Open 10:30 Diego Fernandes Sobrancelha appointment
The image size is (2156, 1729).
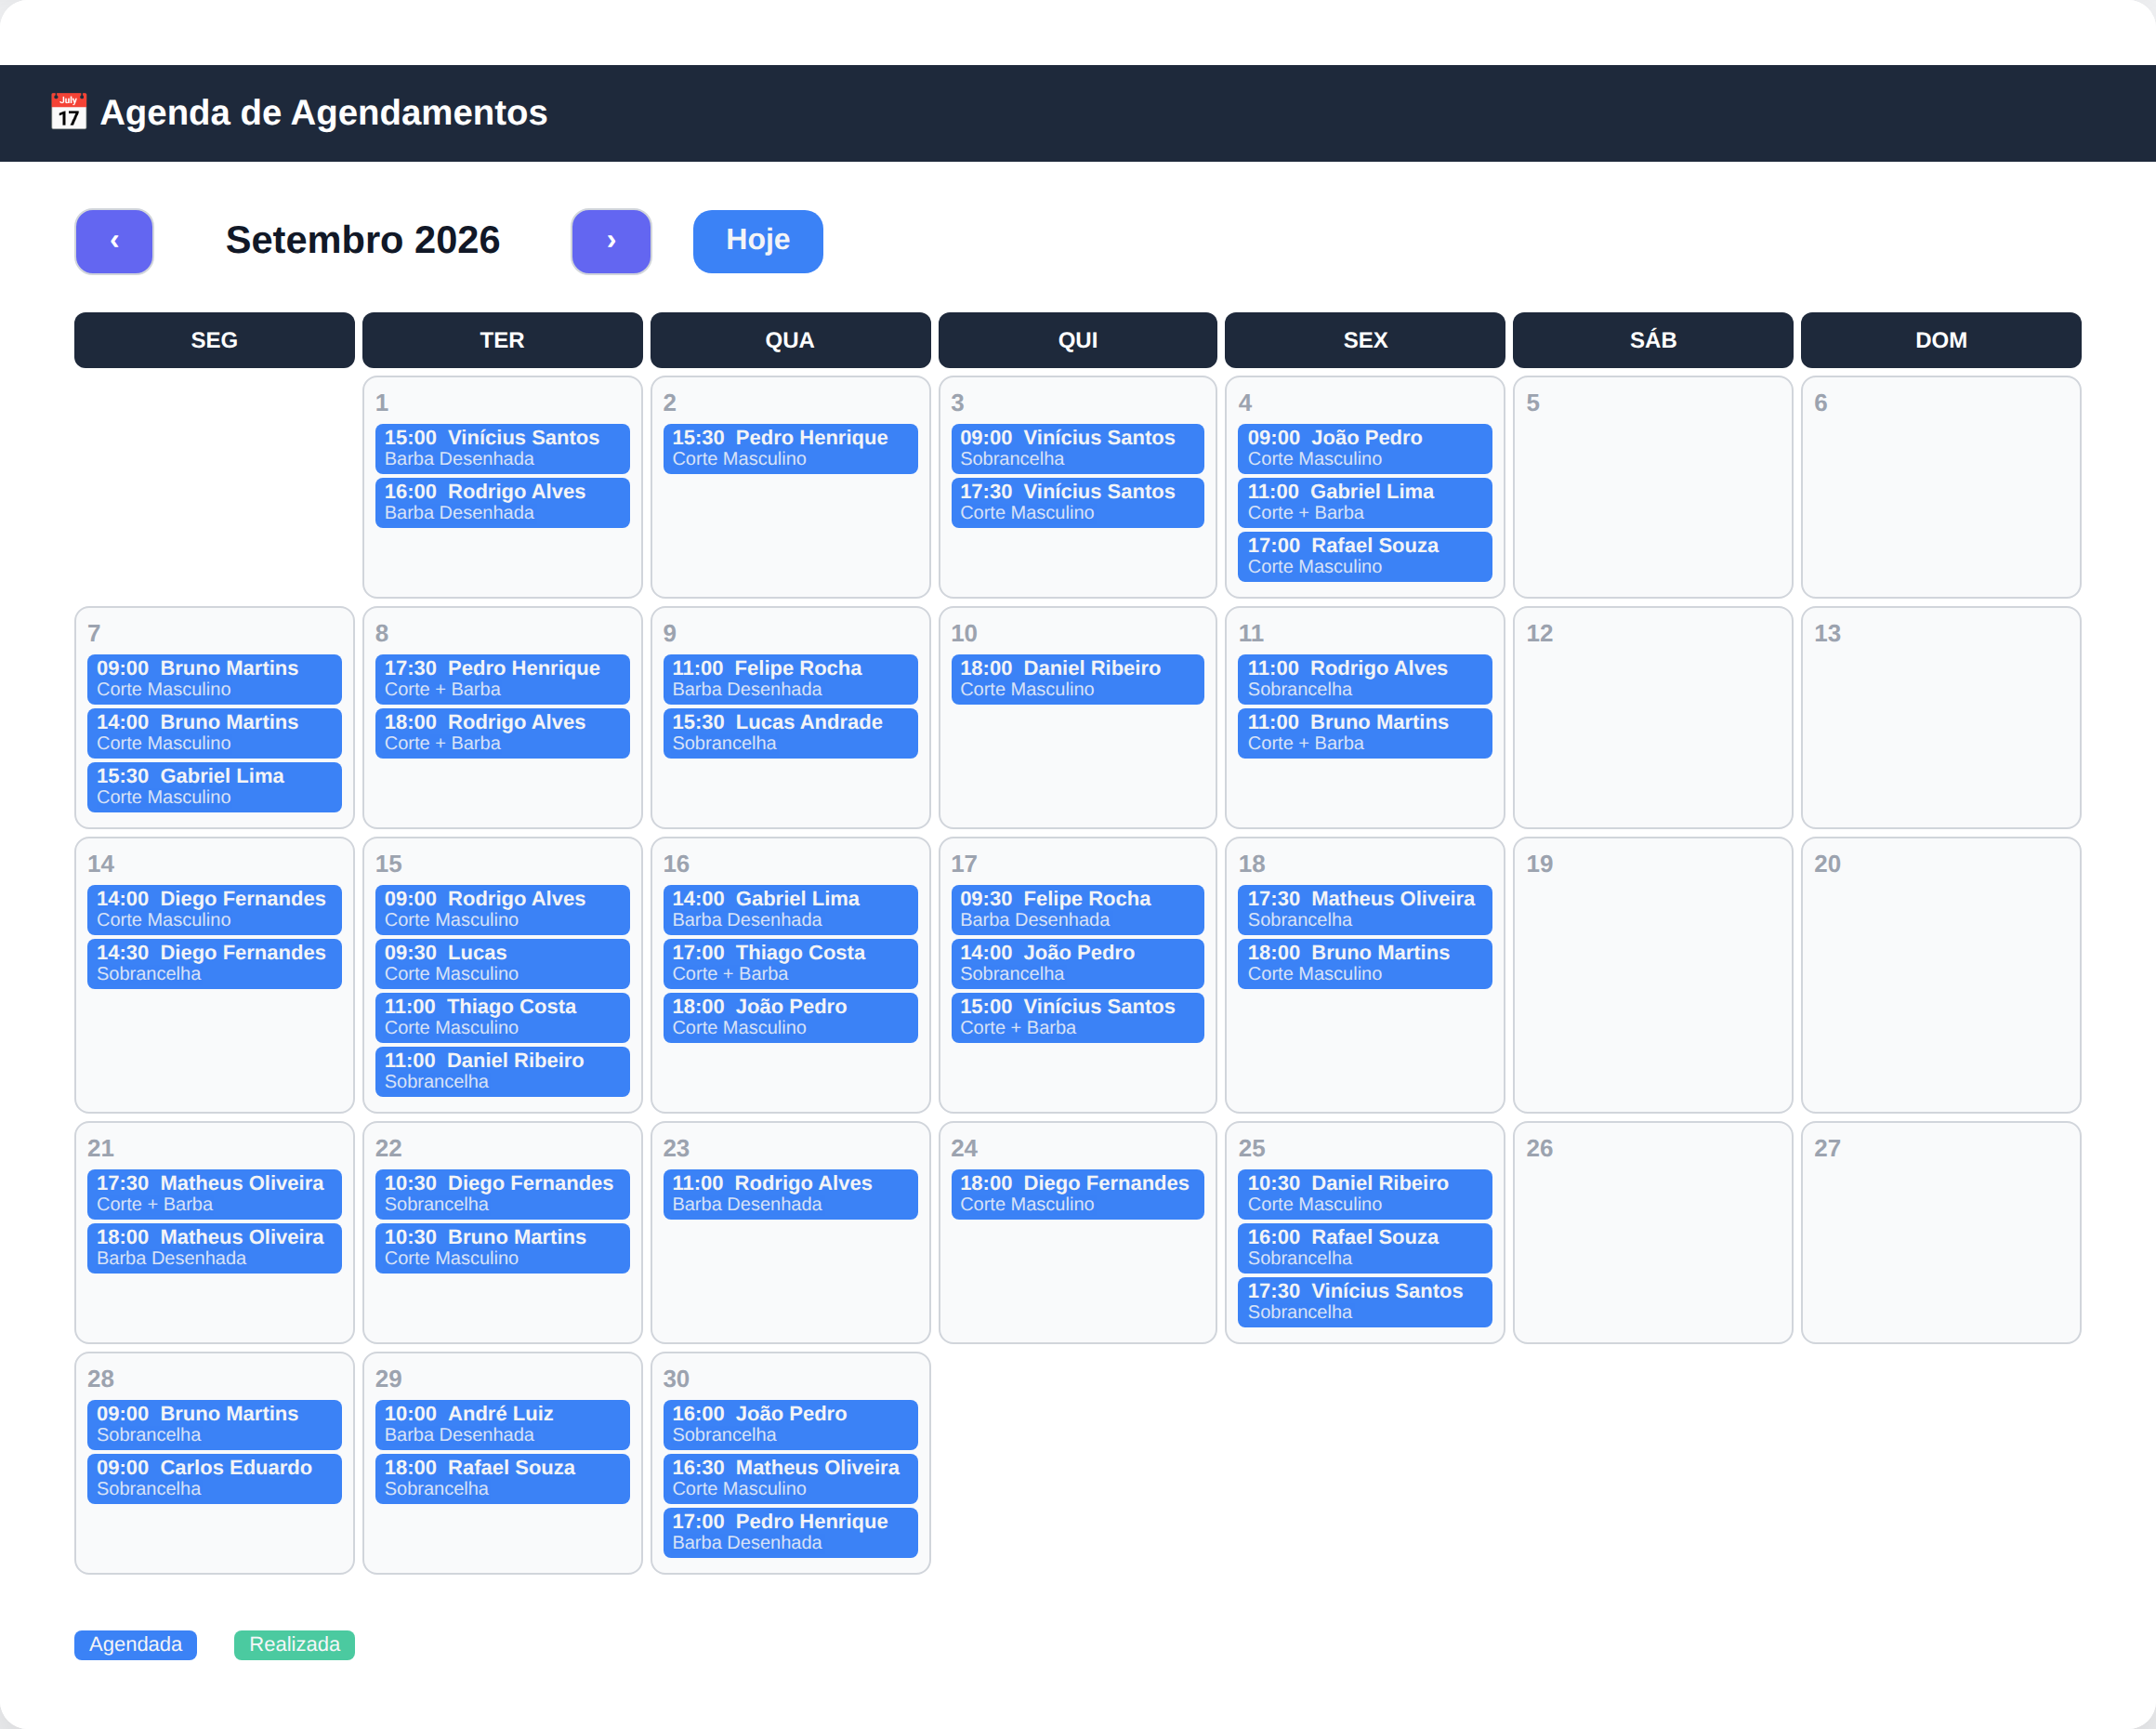click(x=502, y=1194)
